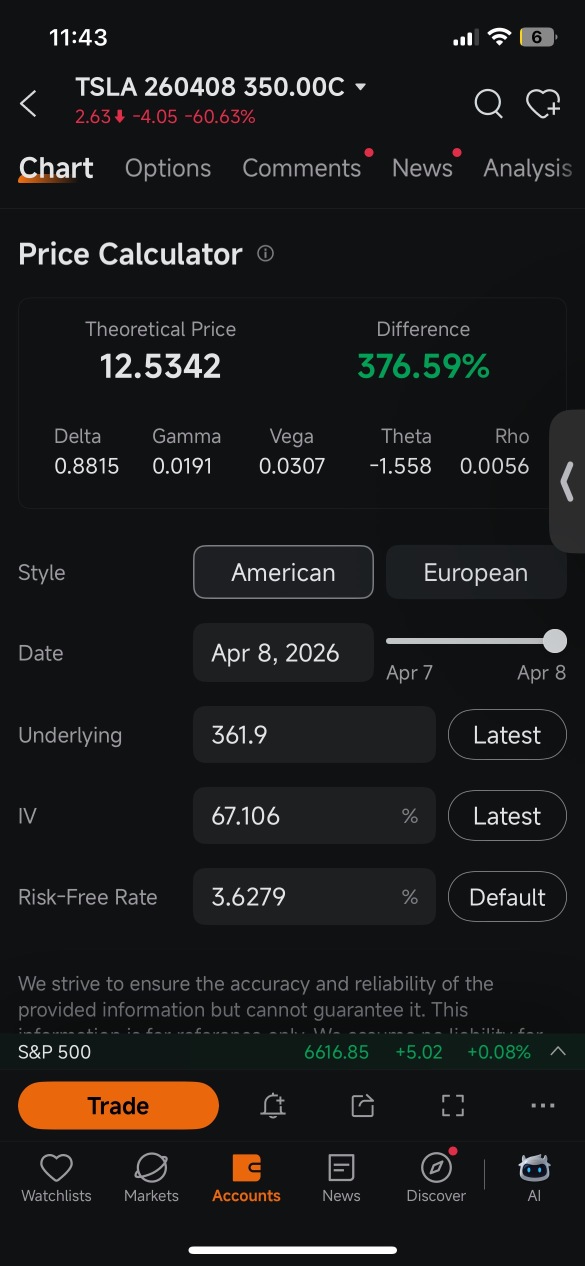Viewport: 585px width, 1266px height.
Task: Switch to the Options tab
Action: pyautogui.click(x=168, y=168)
